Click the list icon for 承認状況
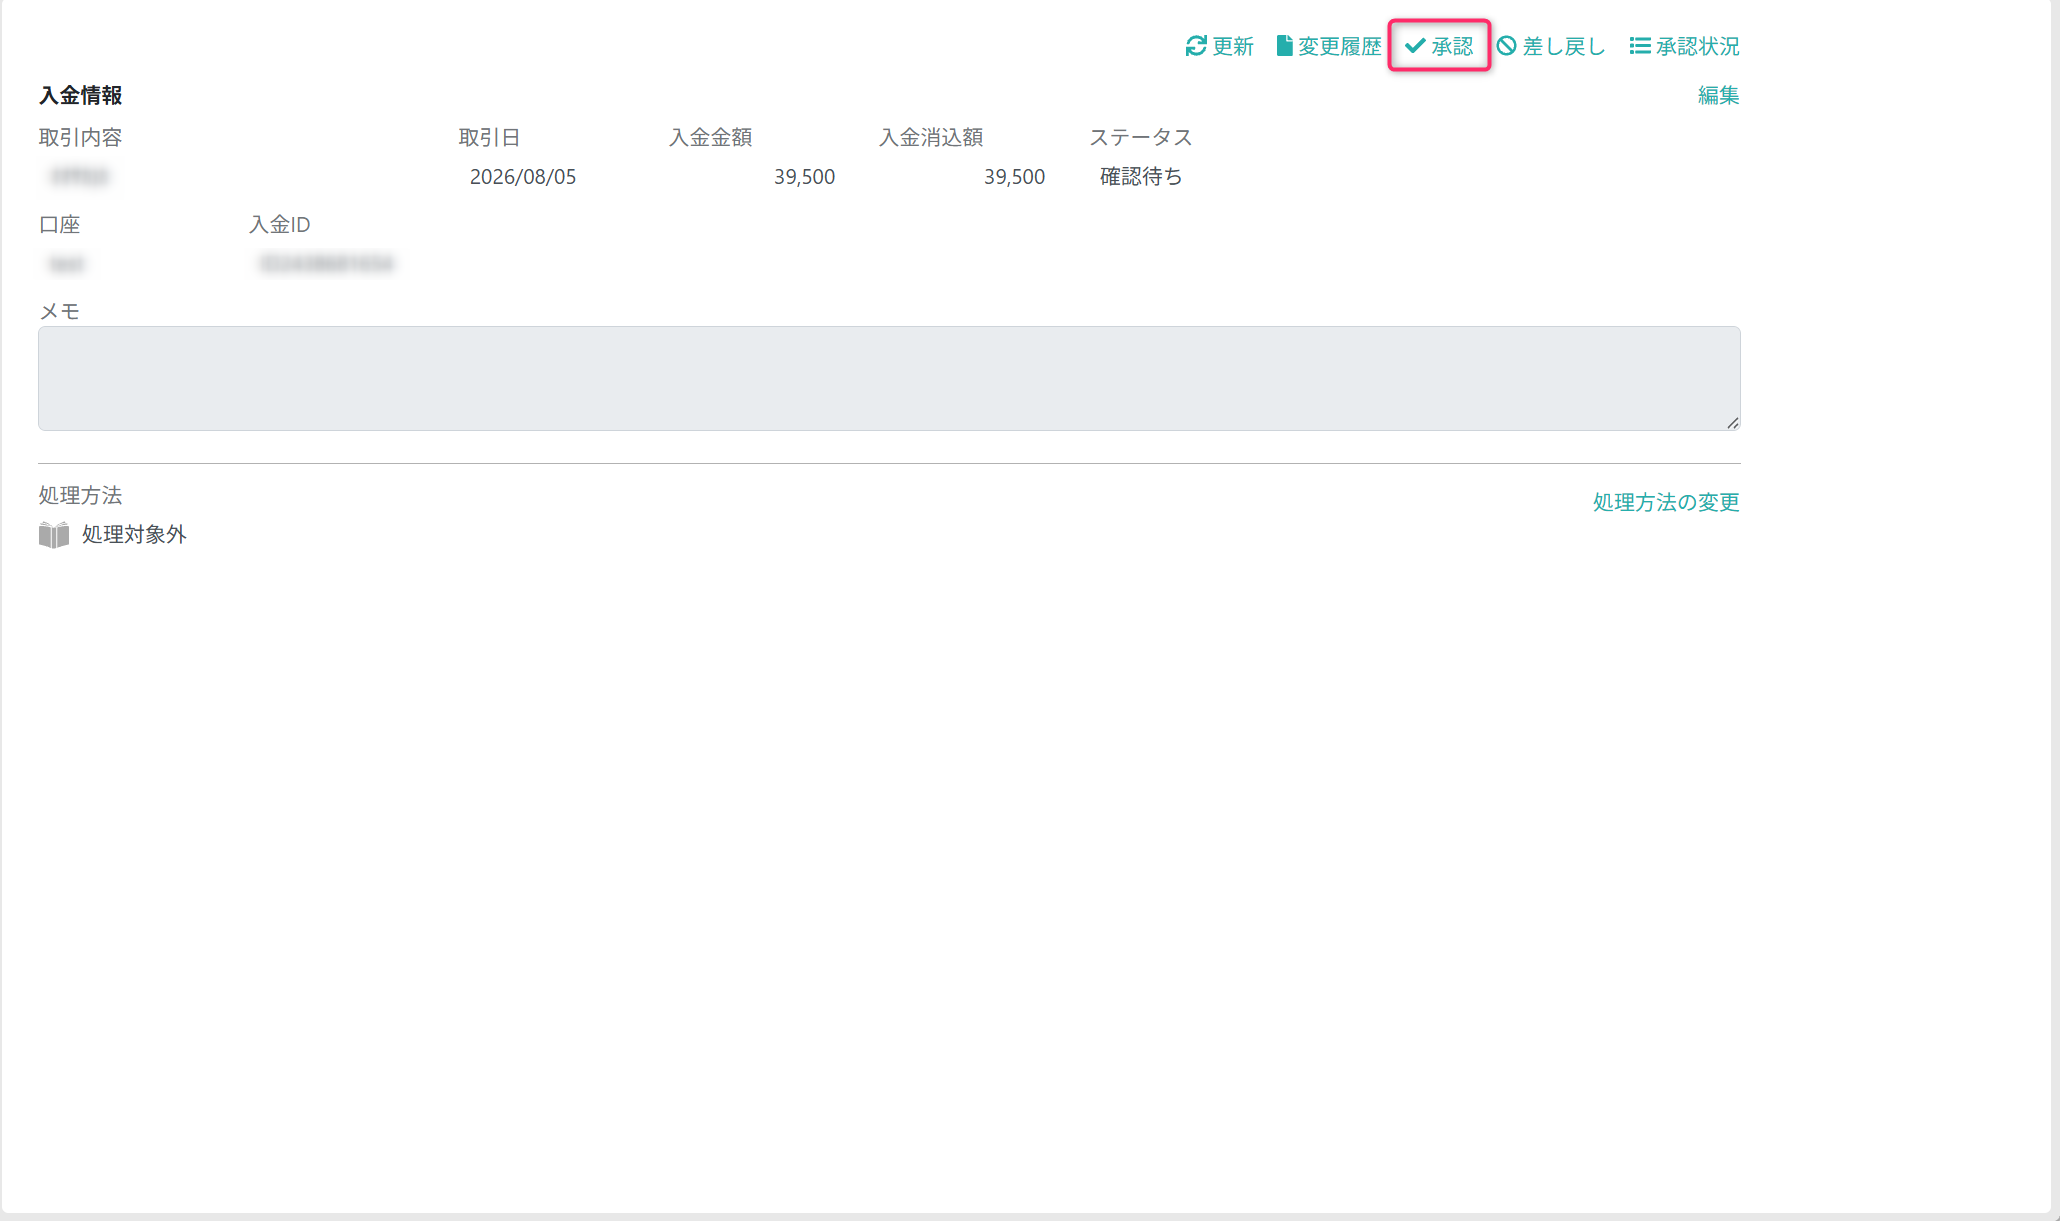Screen dimensions: 2060x1221 click(1640, 46)
